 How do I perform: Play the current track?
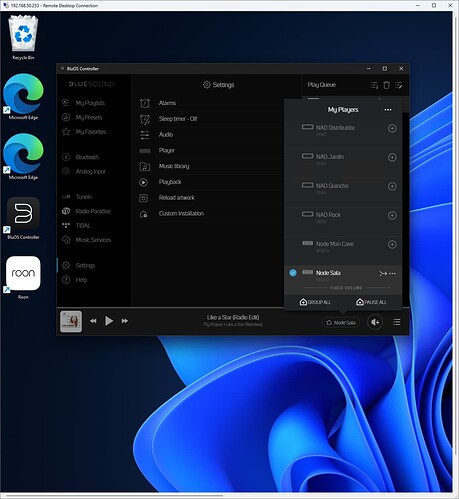coord(109,321)
